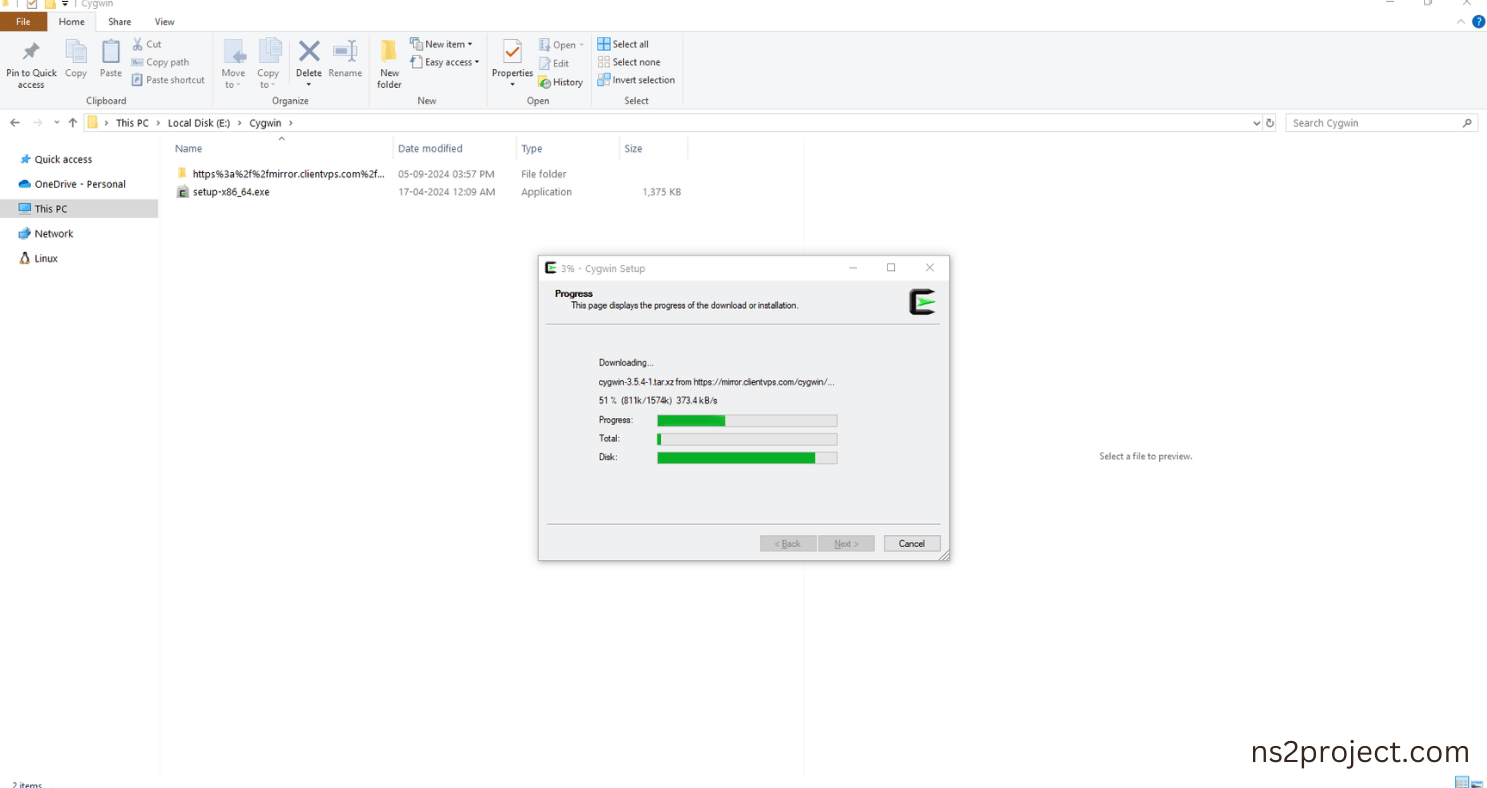This screenshot has height=788, width=1487.
Task: Click chevron after This PC in address bar
Action: click(158, 123)
